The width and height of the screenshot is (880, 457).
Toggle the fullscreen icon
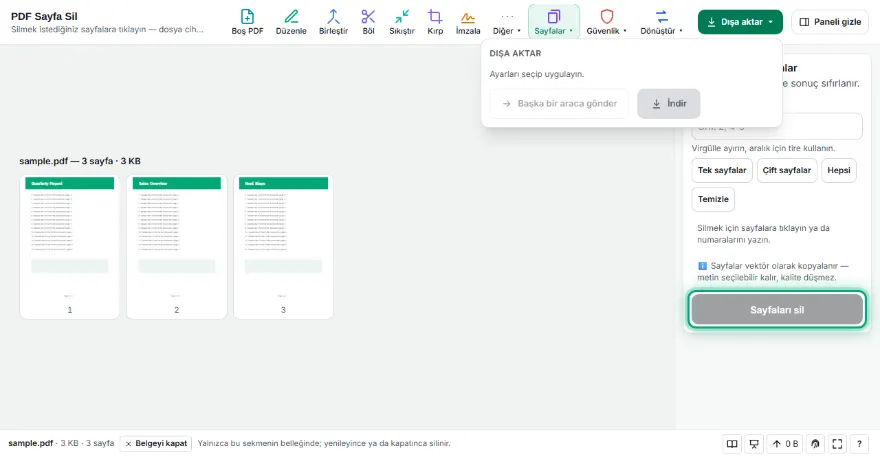tap(837, 444)
